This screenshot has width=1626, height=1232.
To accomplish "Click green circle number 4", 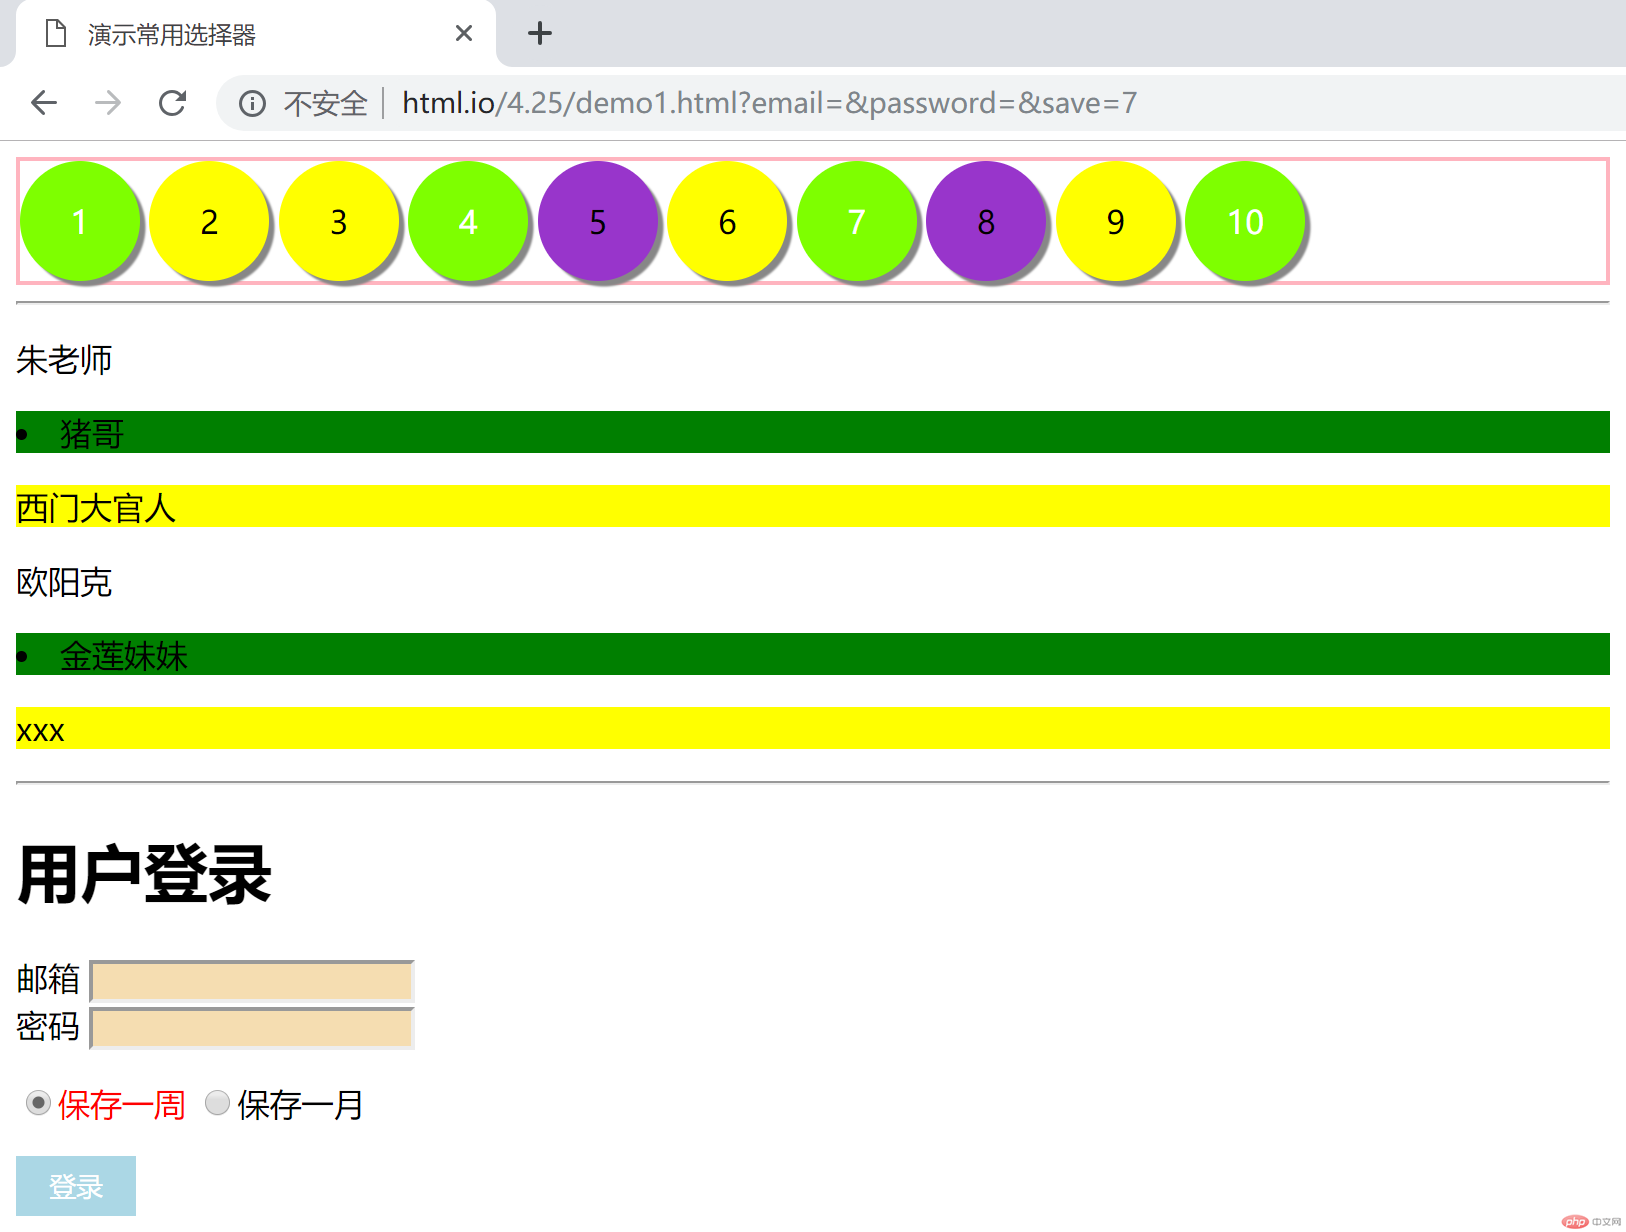I will click(x=468, y=221).
